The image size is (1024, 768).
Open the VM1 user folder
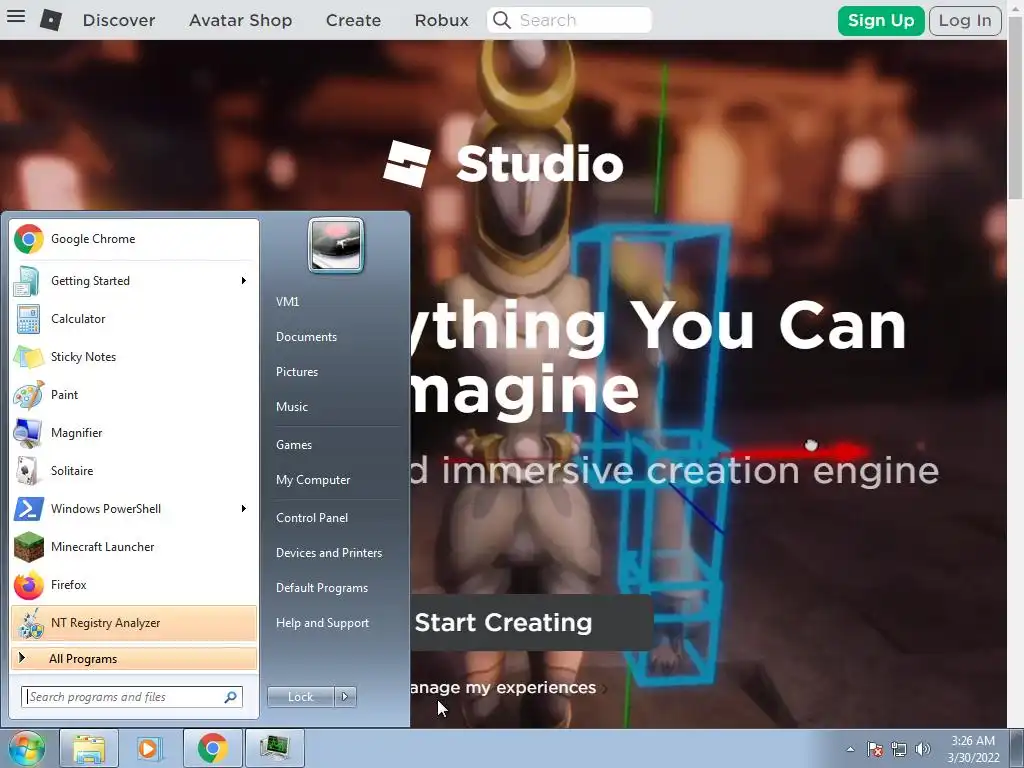coord(287,302)
